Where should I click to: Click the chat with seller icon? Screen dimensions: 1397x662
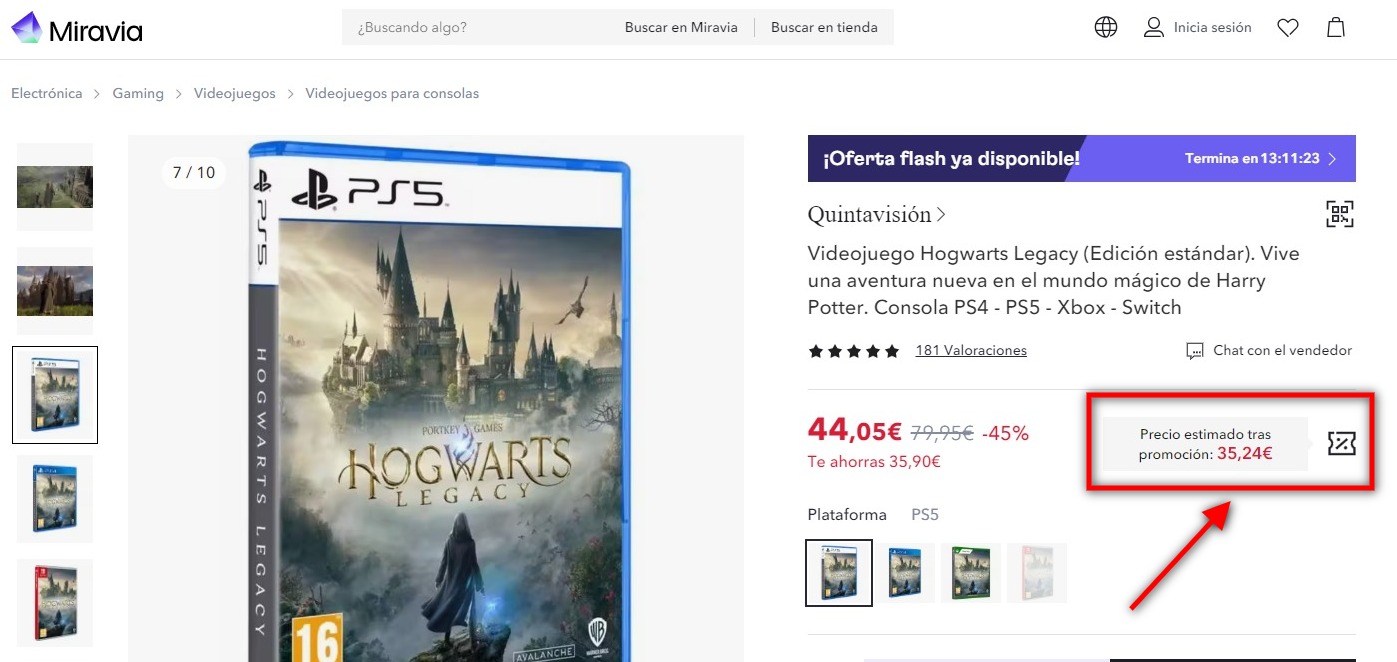(1194, 351)
